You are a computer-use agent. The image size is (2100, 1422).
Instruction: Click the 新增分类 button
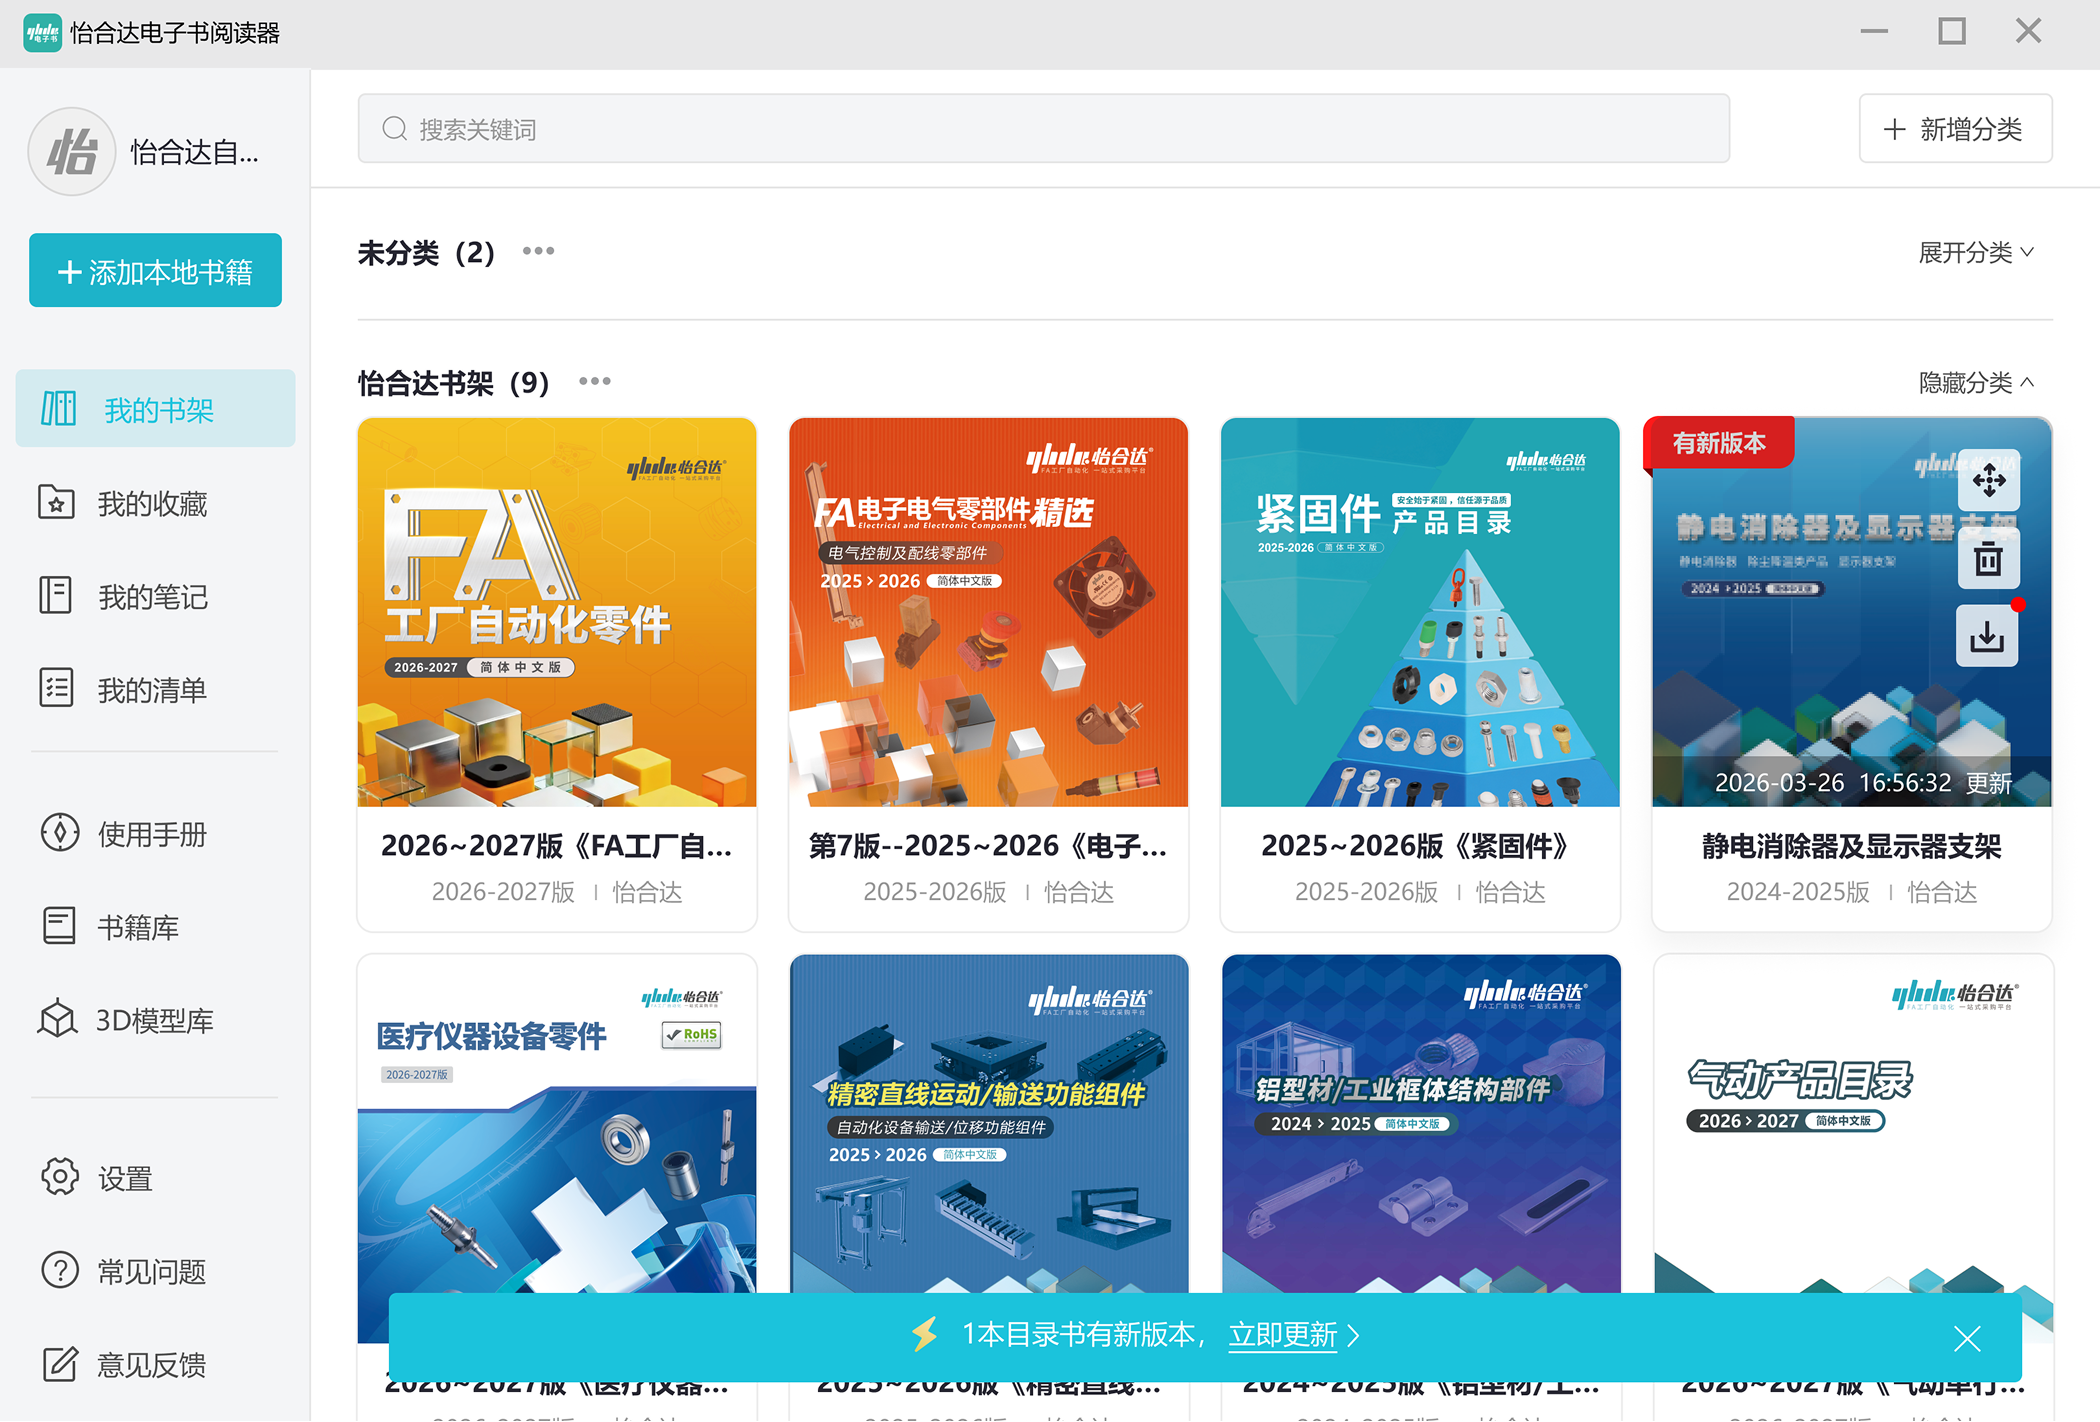1955,129
